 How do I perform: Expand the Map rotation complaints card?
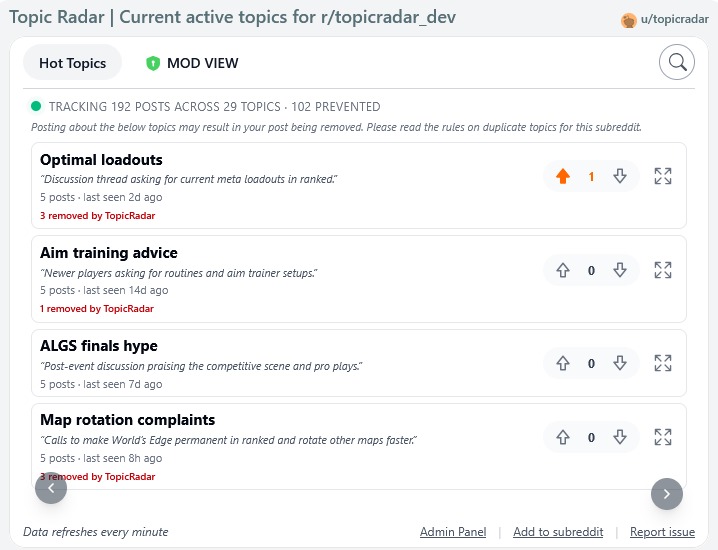click(x=663, y=437)
